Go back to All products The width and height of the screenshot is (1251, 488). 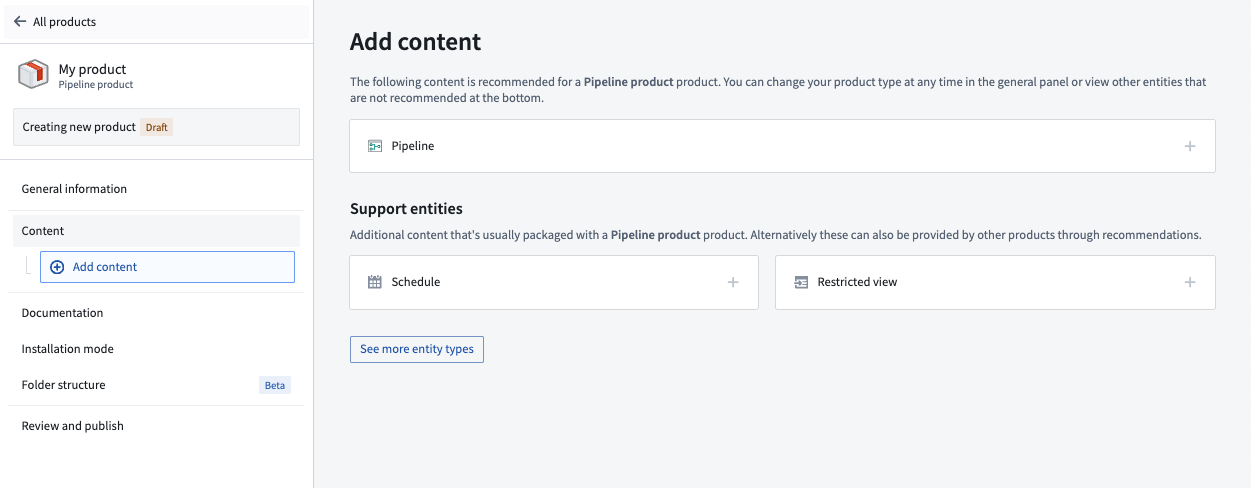coord(157,21)
